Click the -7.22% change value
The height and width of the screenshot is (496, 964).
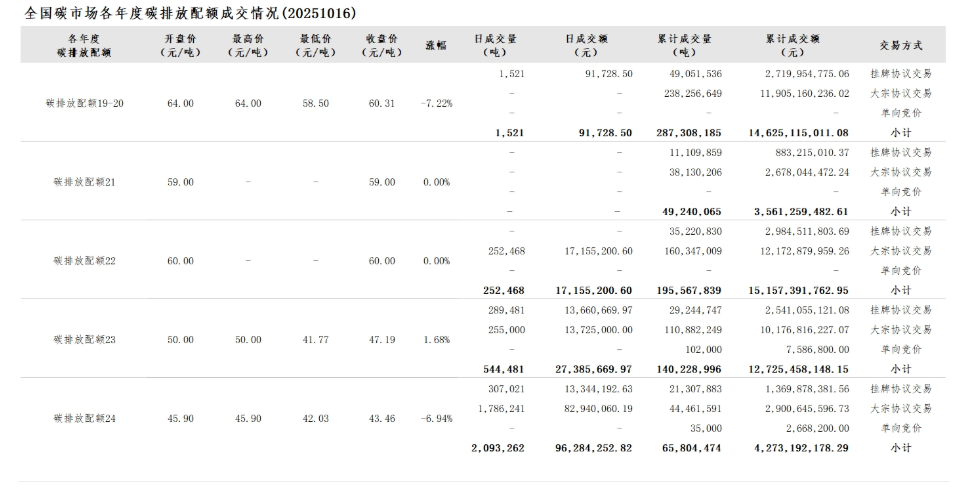pyautogui.click(x=437, y=103)
